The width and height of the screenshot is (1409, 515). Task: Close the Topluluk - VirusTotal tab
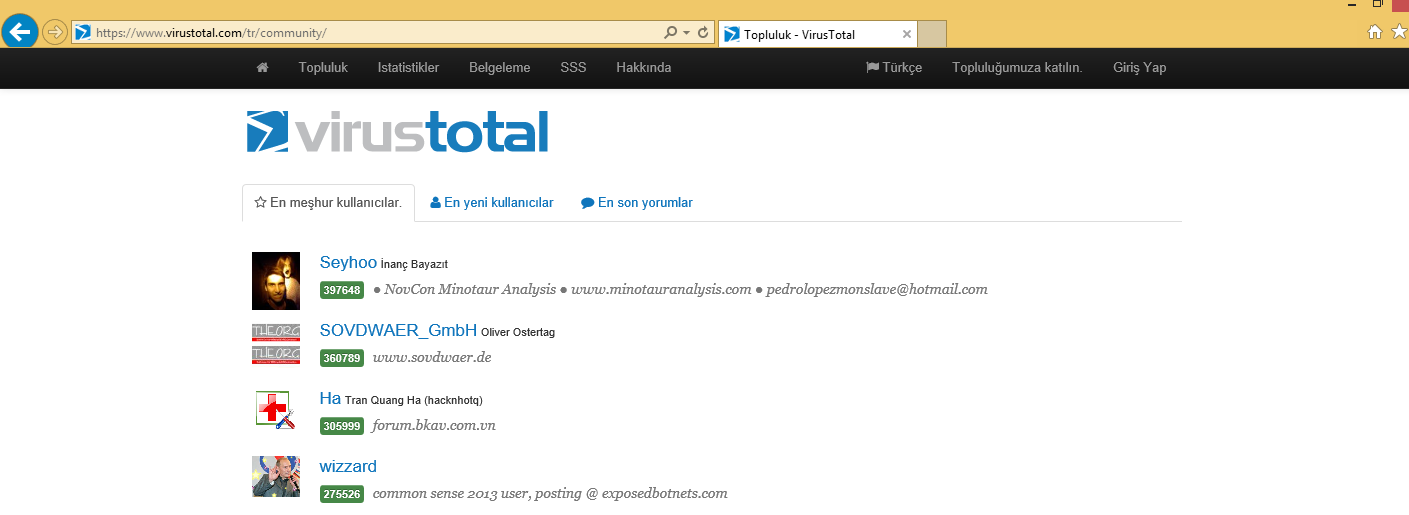[x=906, y=34]
